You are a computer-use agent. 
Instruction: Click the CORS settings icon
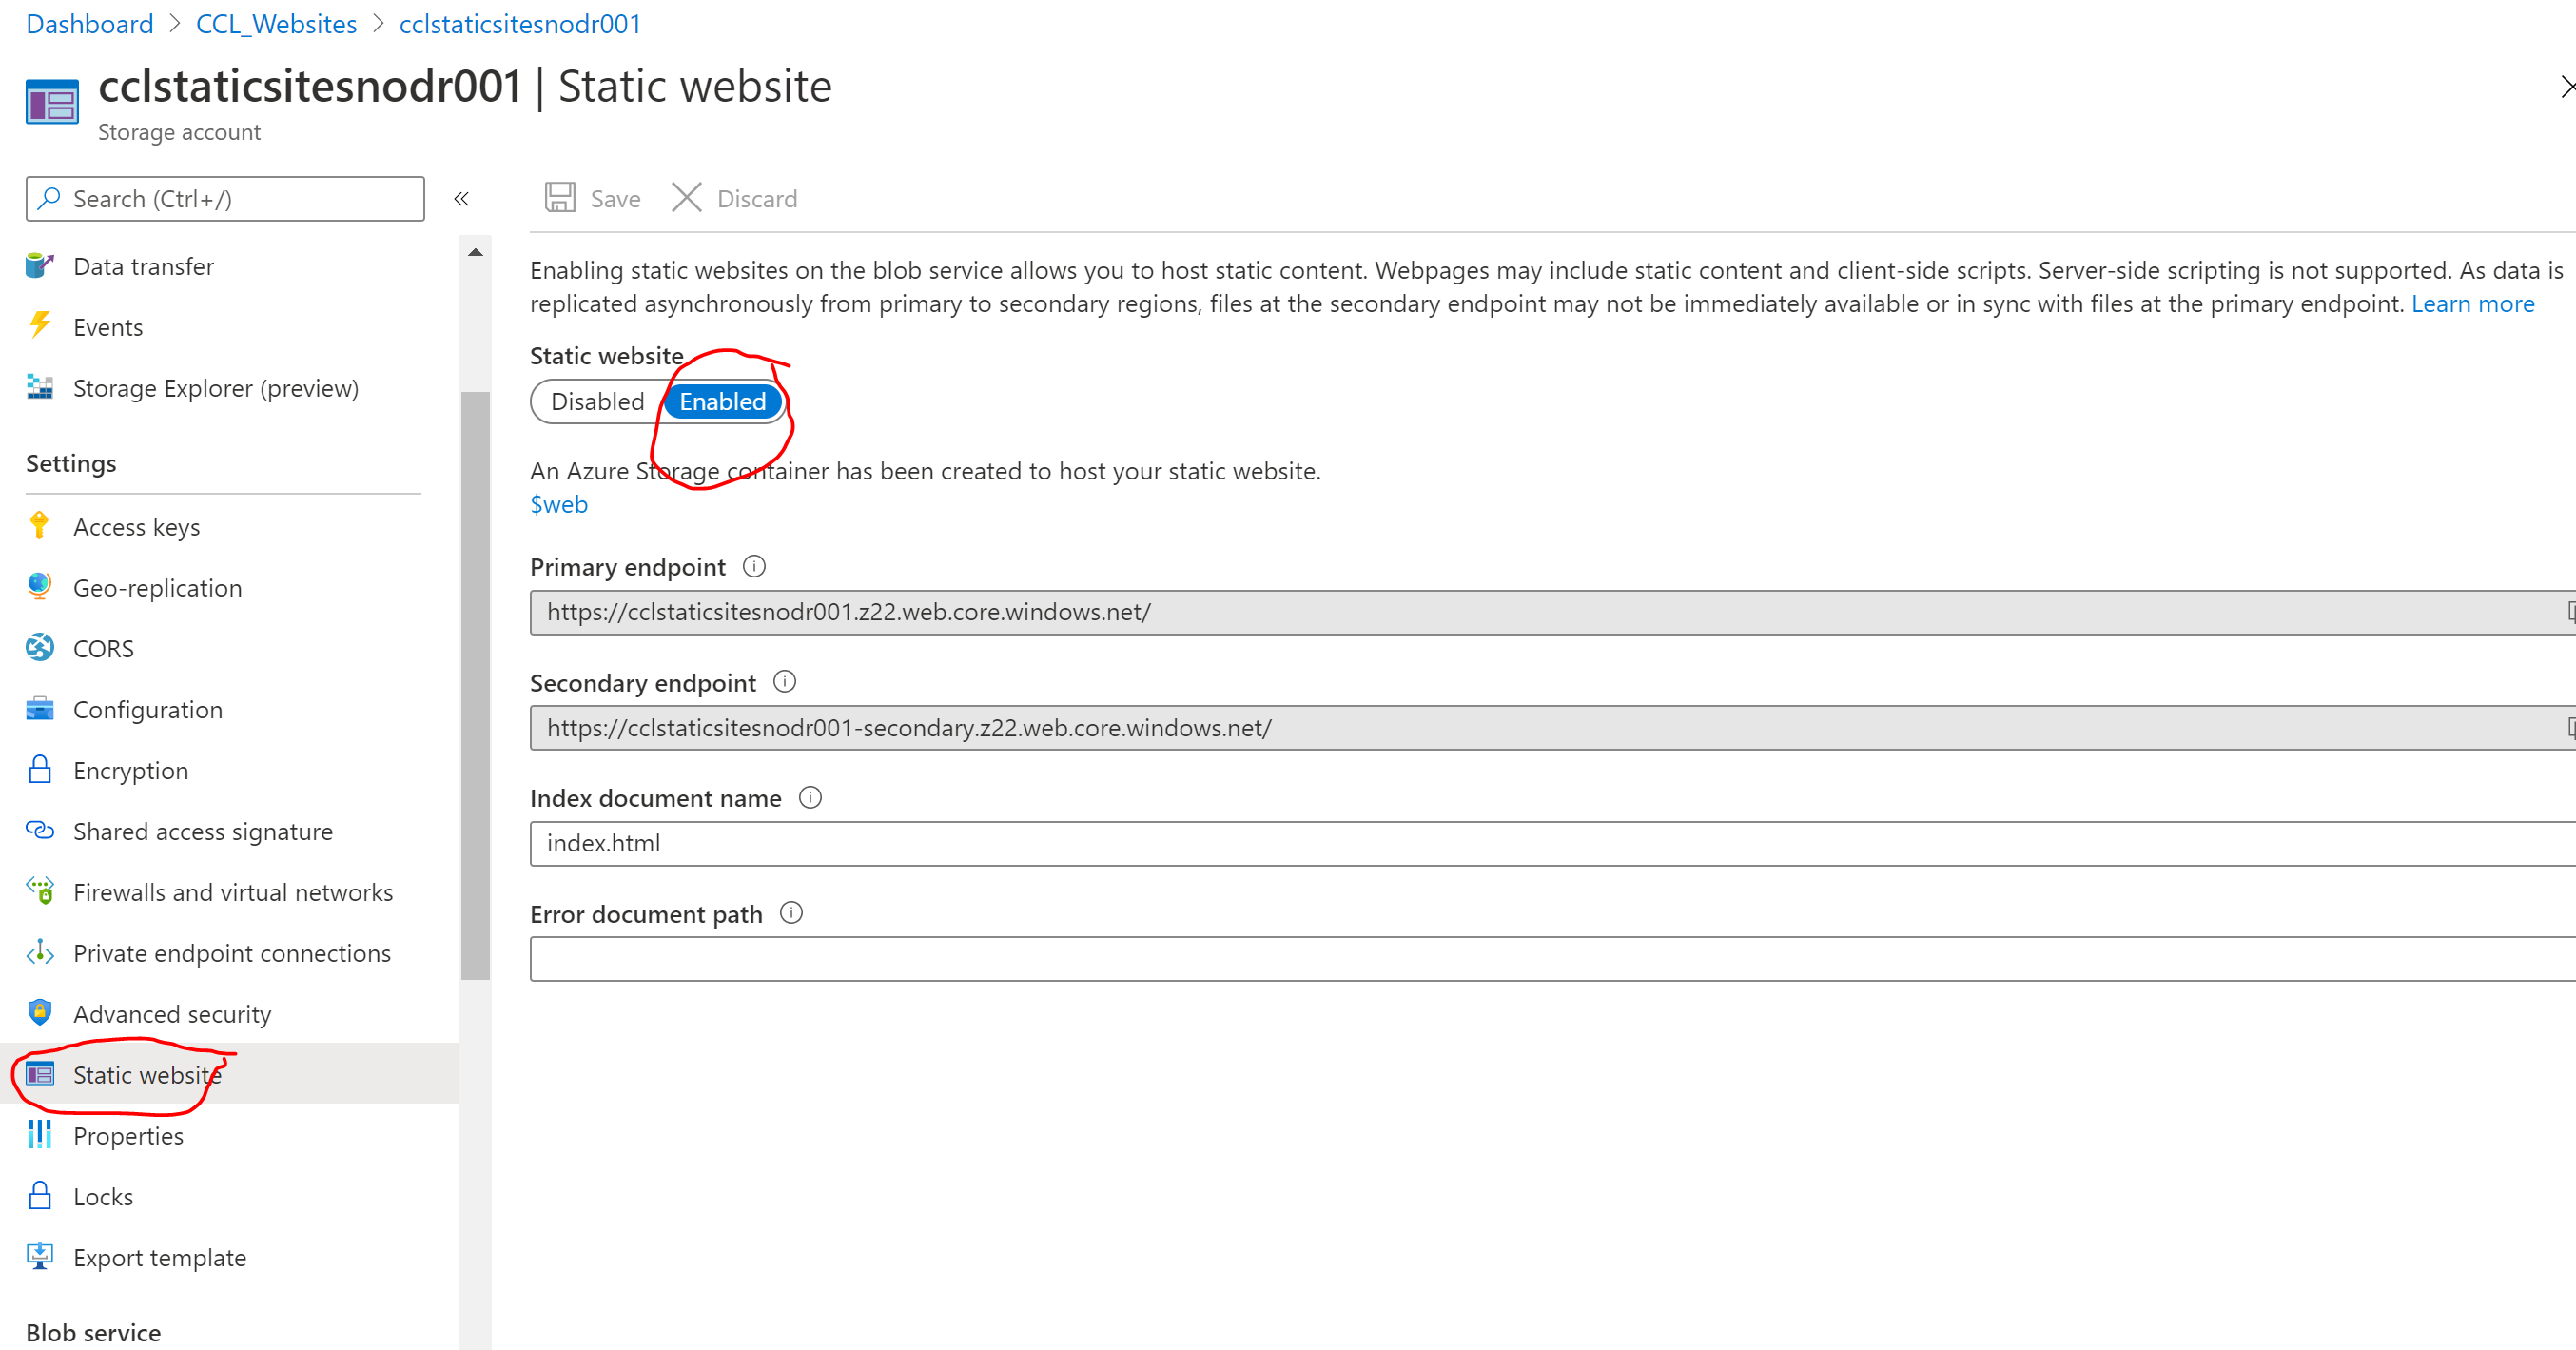(39, 648)
